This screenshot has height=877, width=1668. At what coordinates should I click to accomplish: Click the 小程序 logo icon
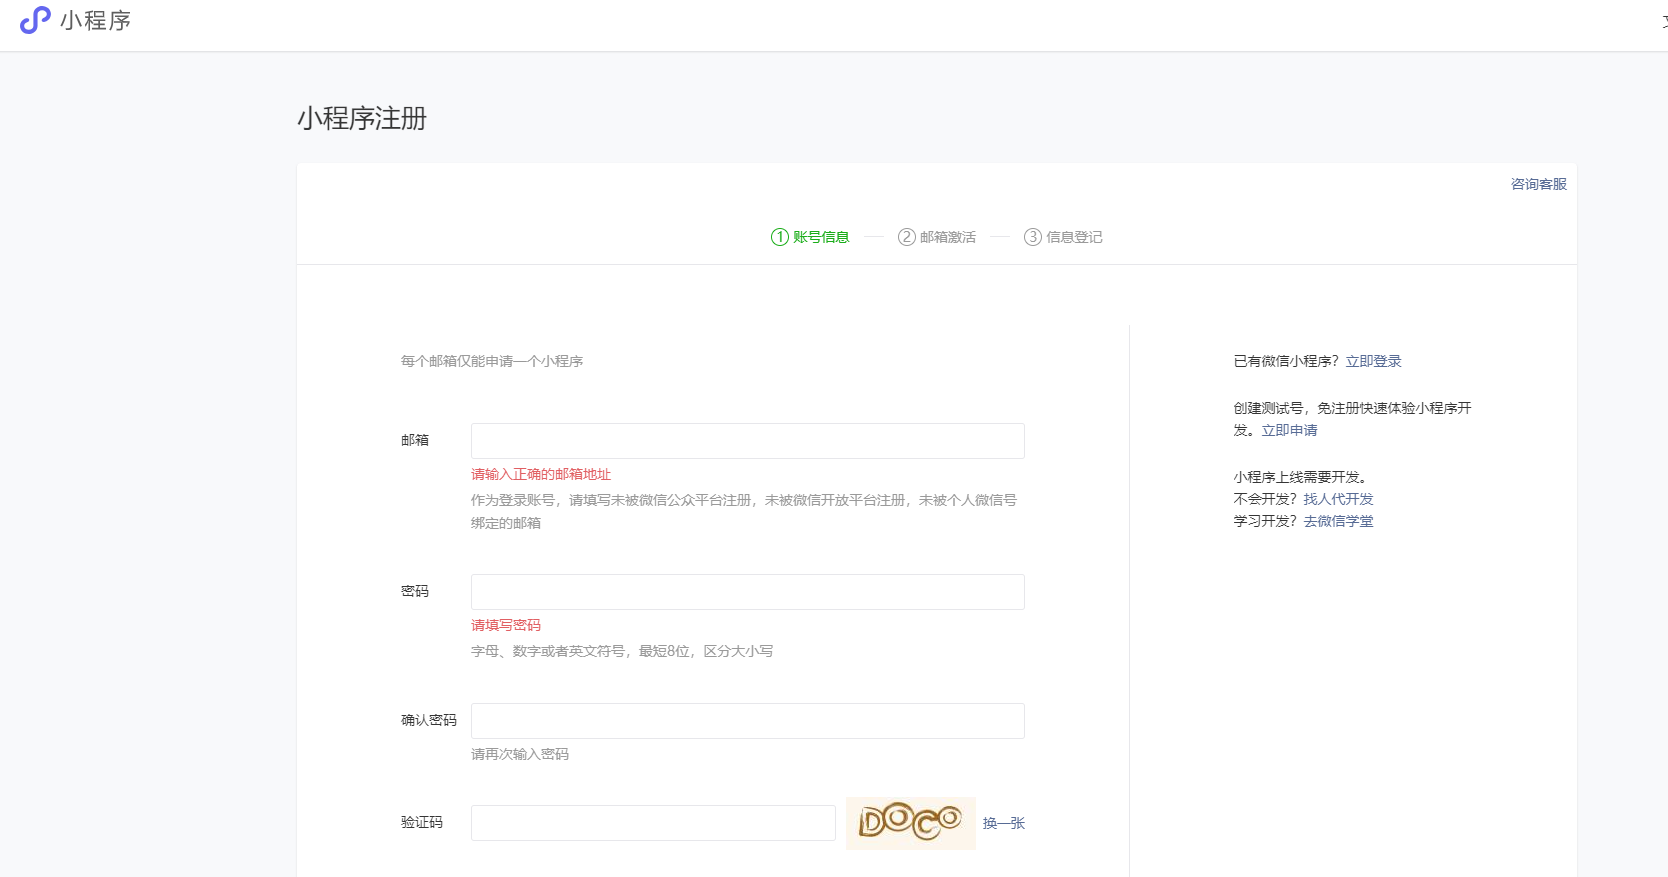[35, 20]
